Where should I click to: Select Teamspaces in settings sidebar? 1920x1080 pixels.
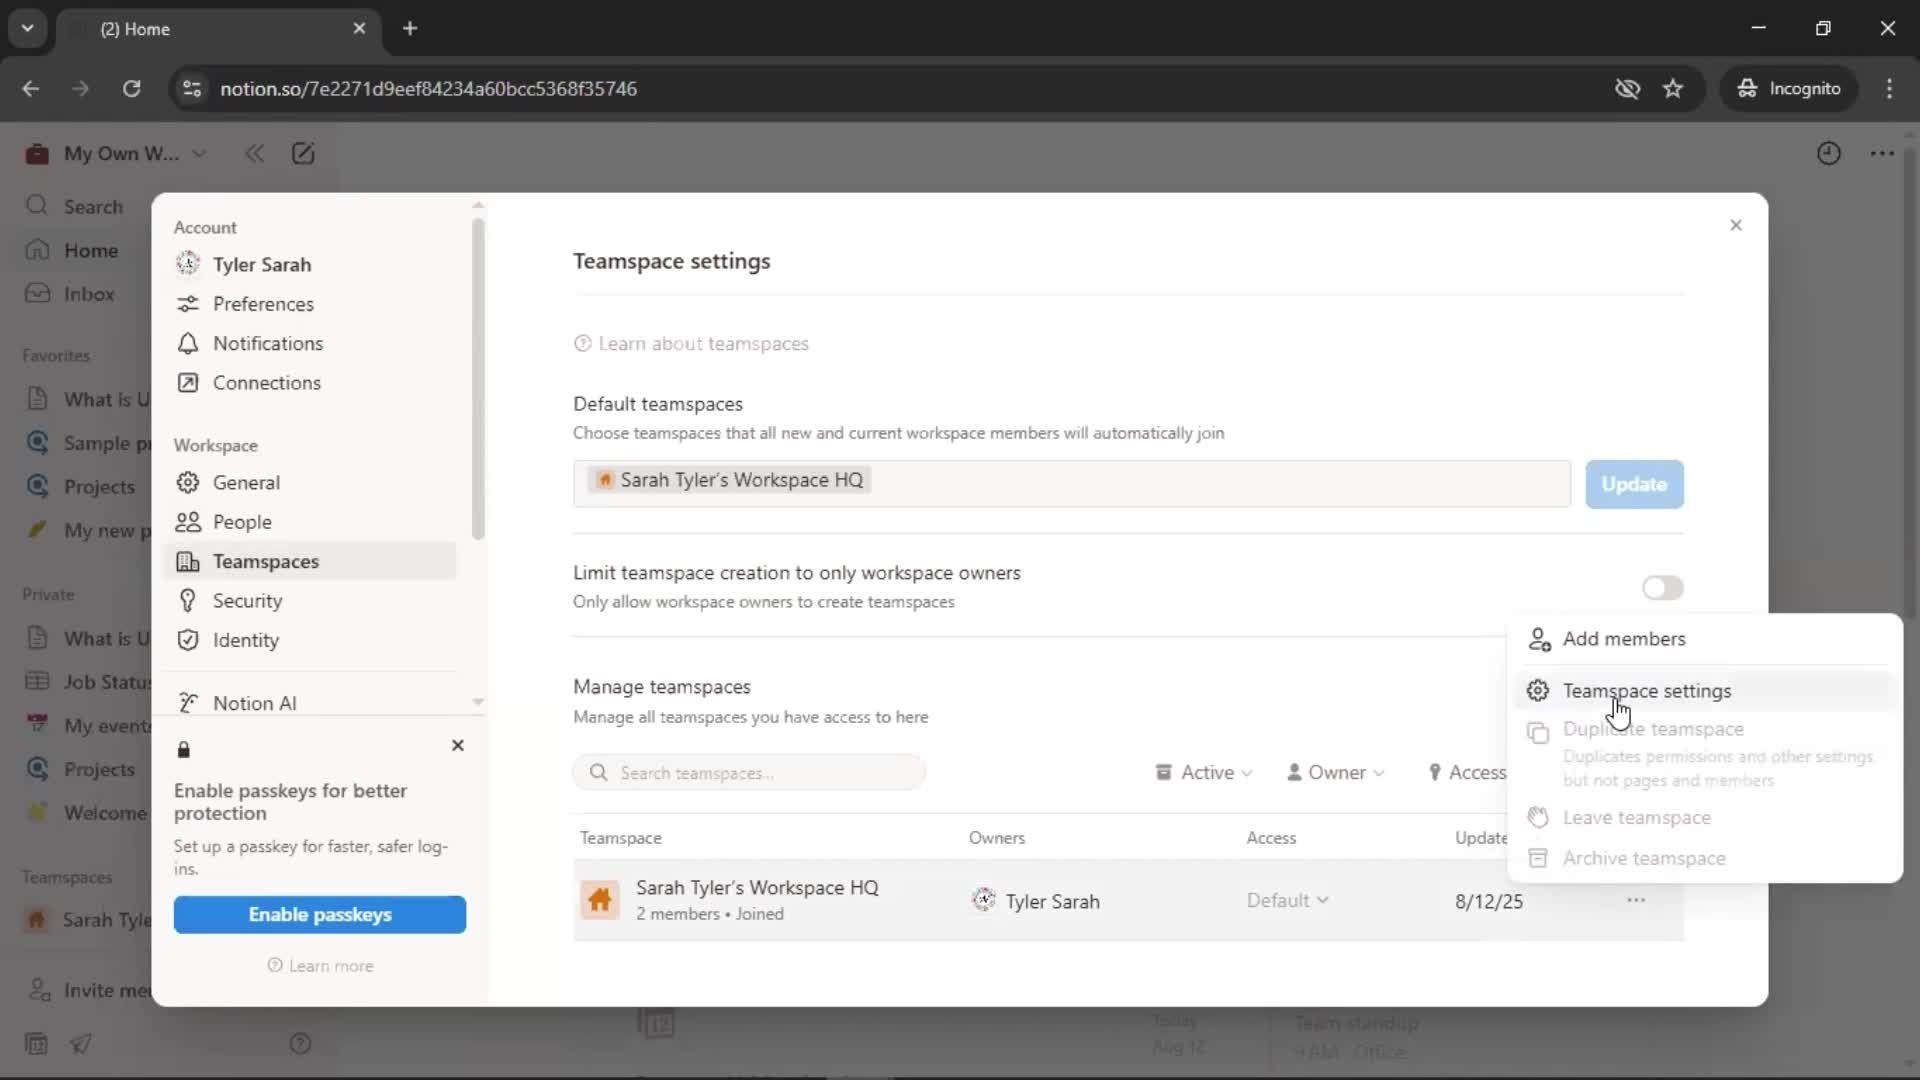pyautogui.click(x=310, y=561)
